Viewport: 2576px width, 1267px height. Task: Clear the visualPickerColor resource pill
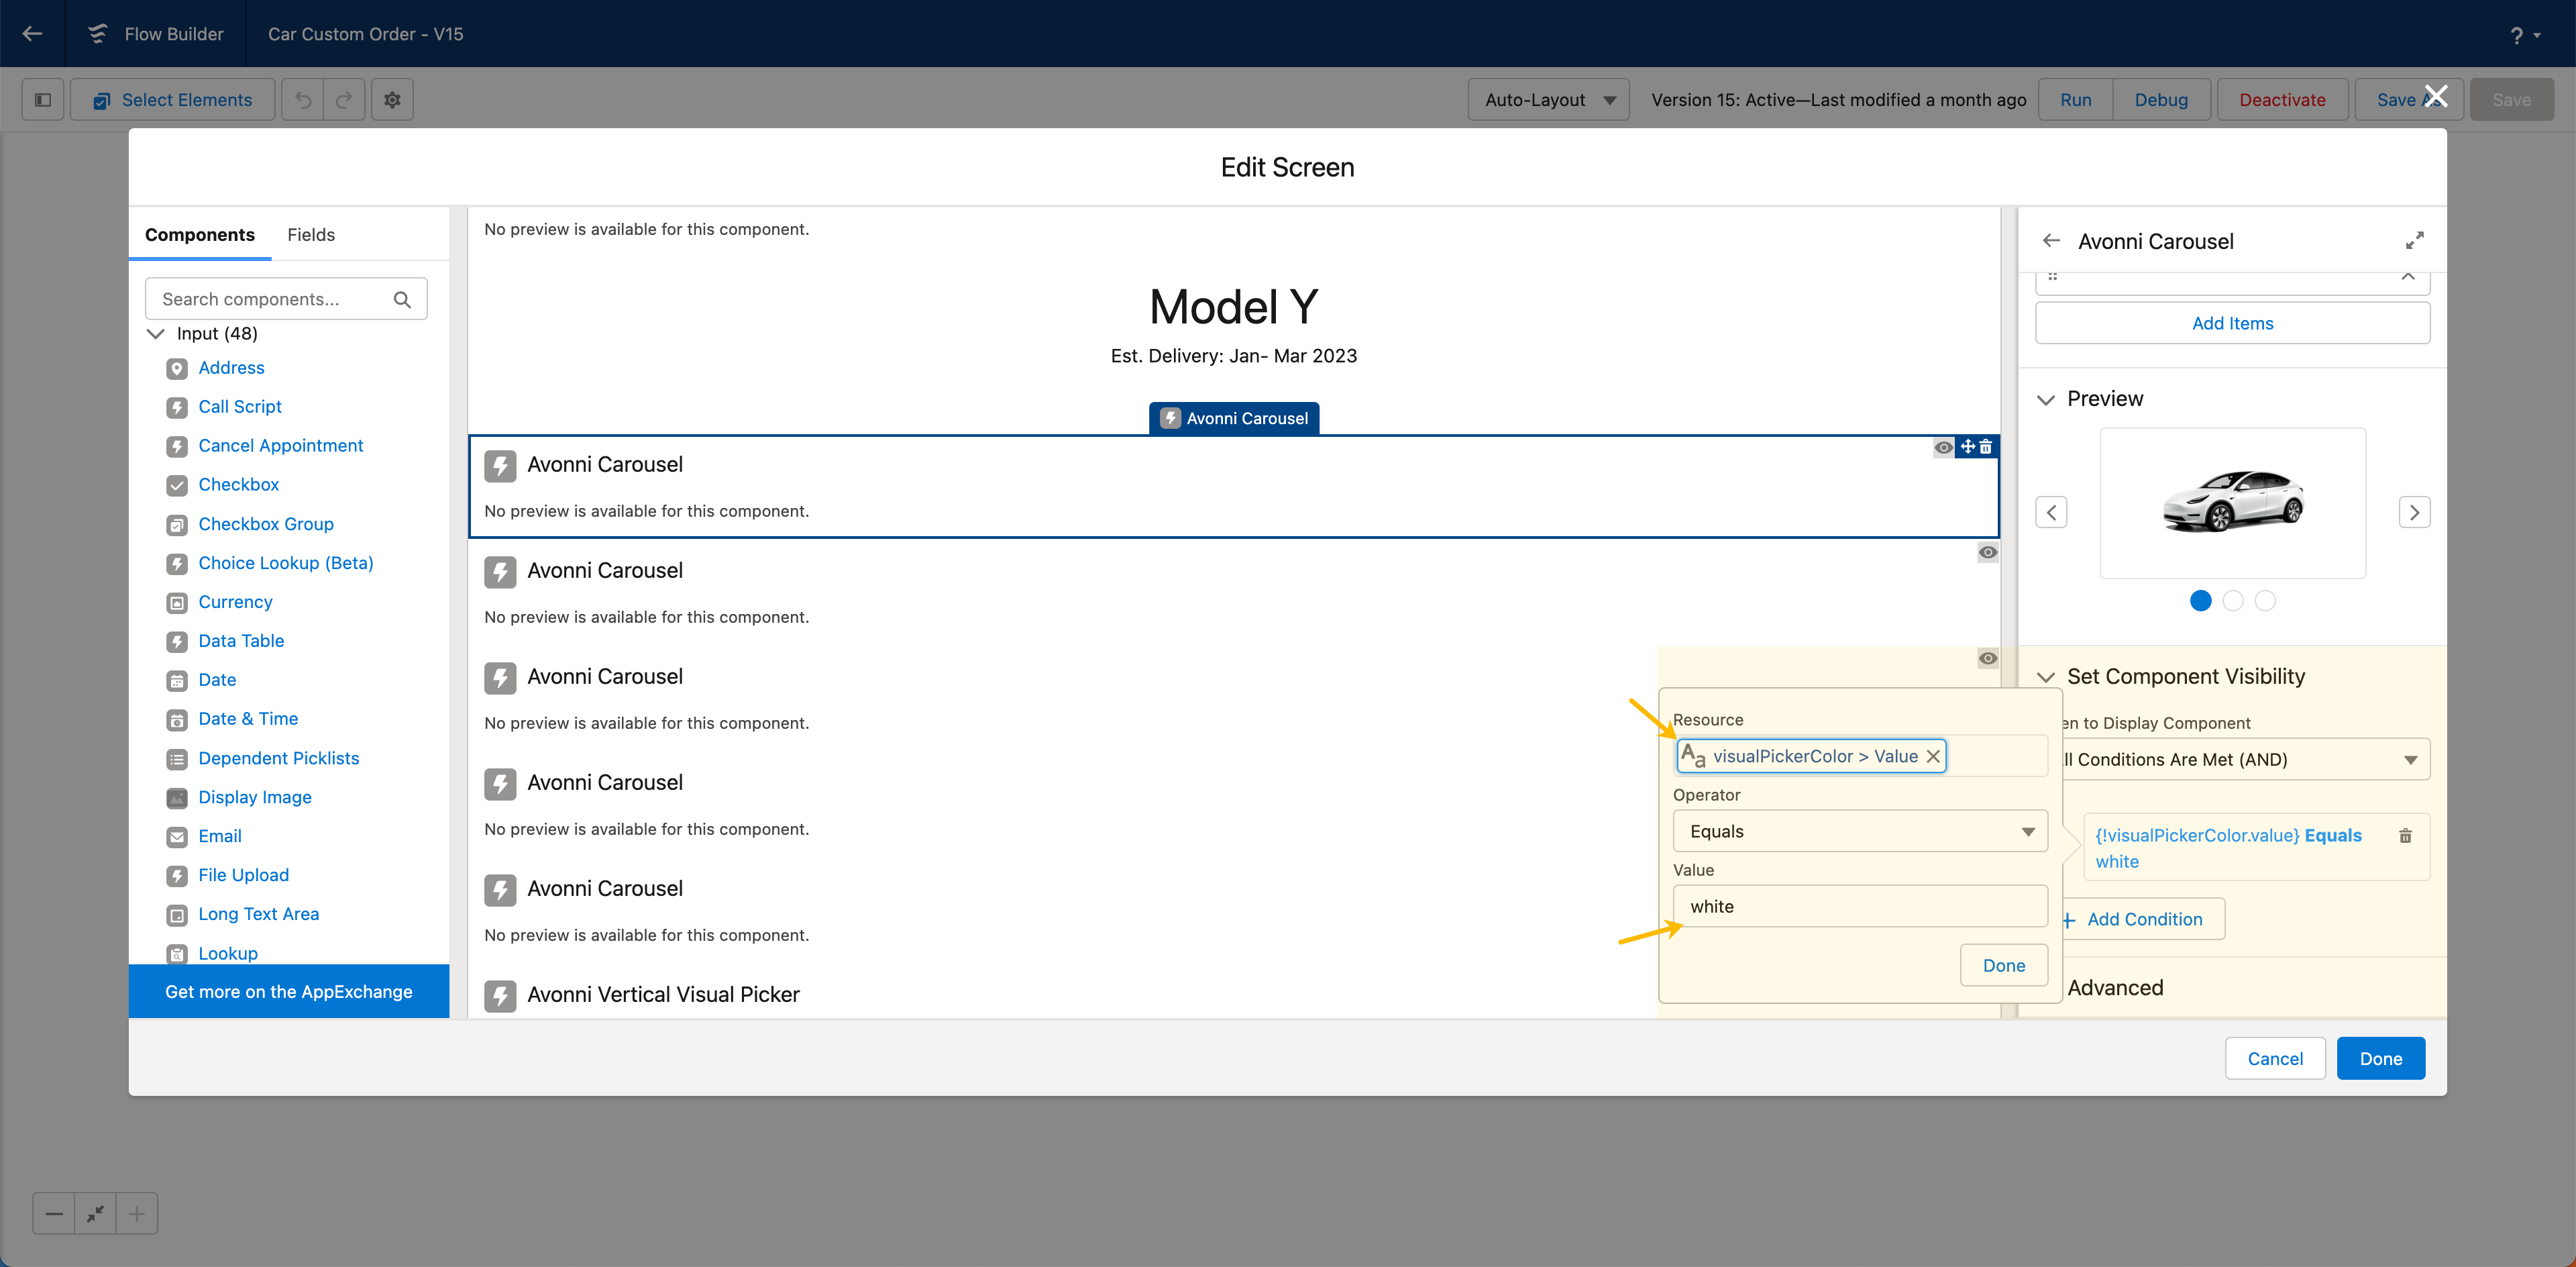click(1933, 757)
